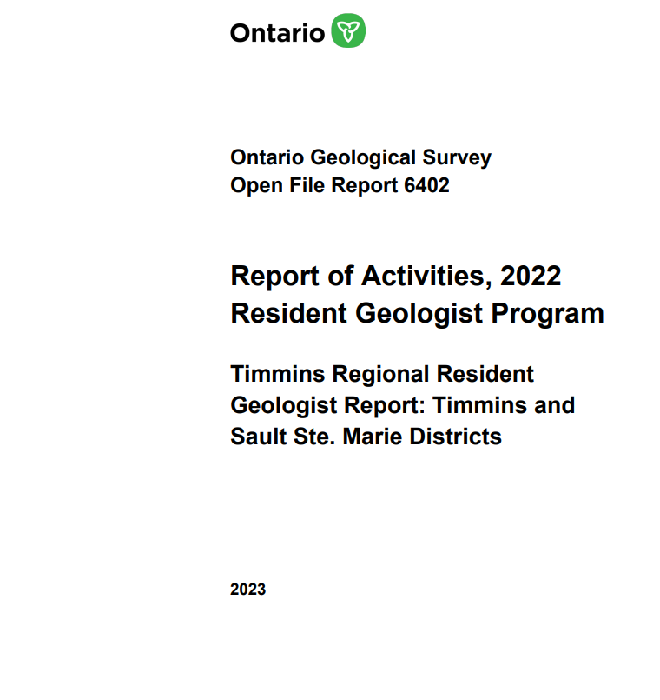This screenshot has width=660, height=700.
Task: Click the Ontario wordmark beside the logo
Action: [277, 32]
